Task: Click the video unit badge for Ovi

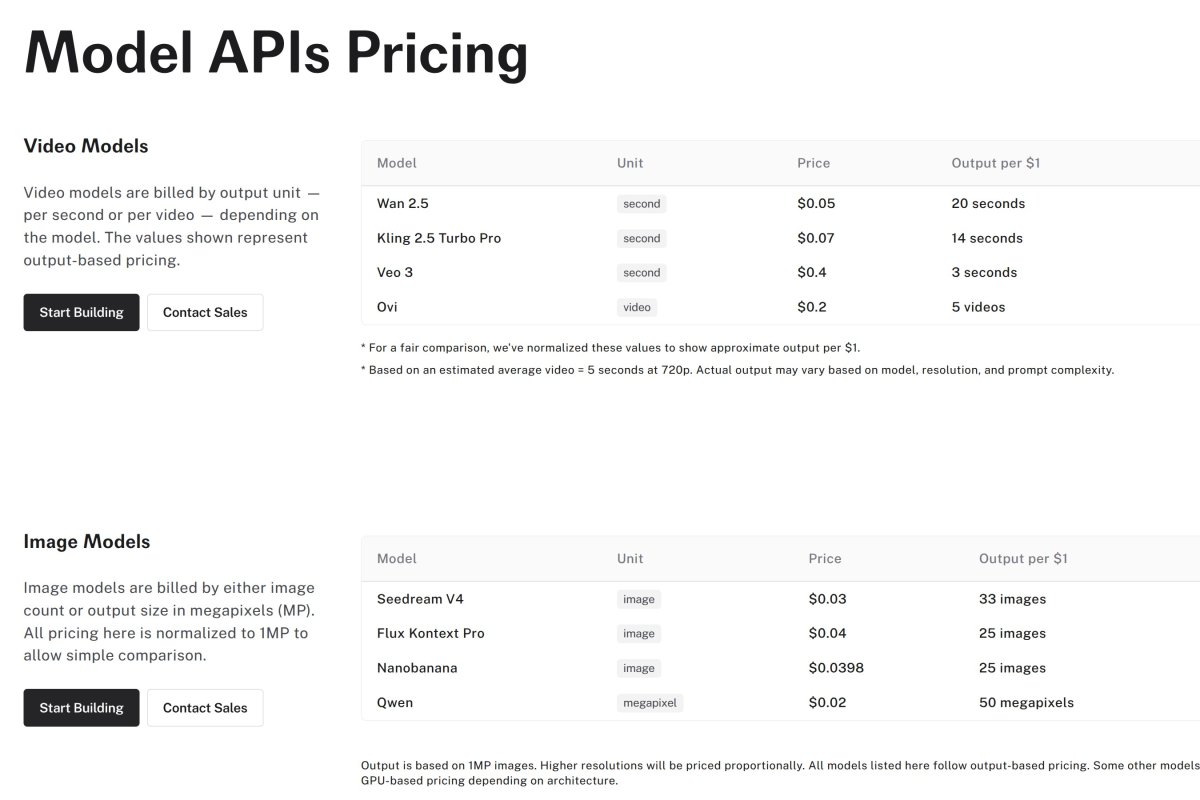Action: pos(637,307)
